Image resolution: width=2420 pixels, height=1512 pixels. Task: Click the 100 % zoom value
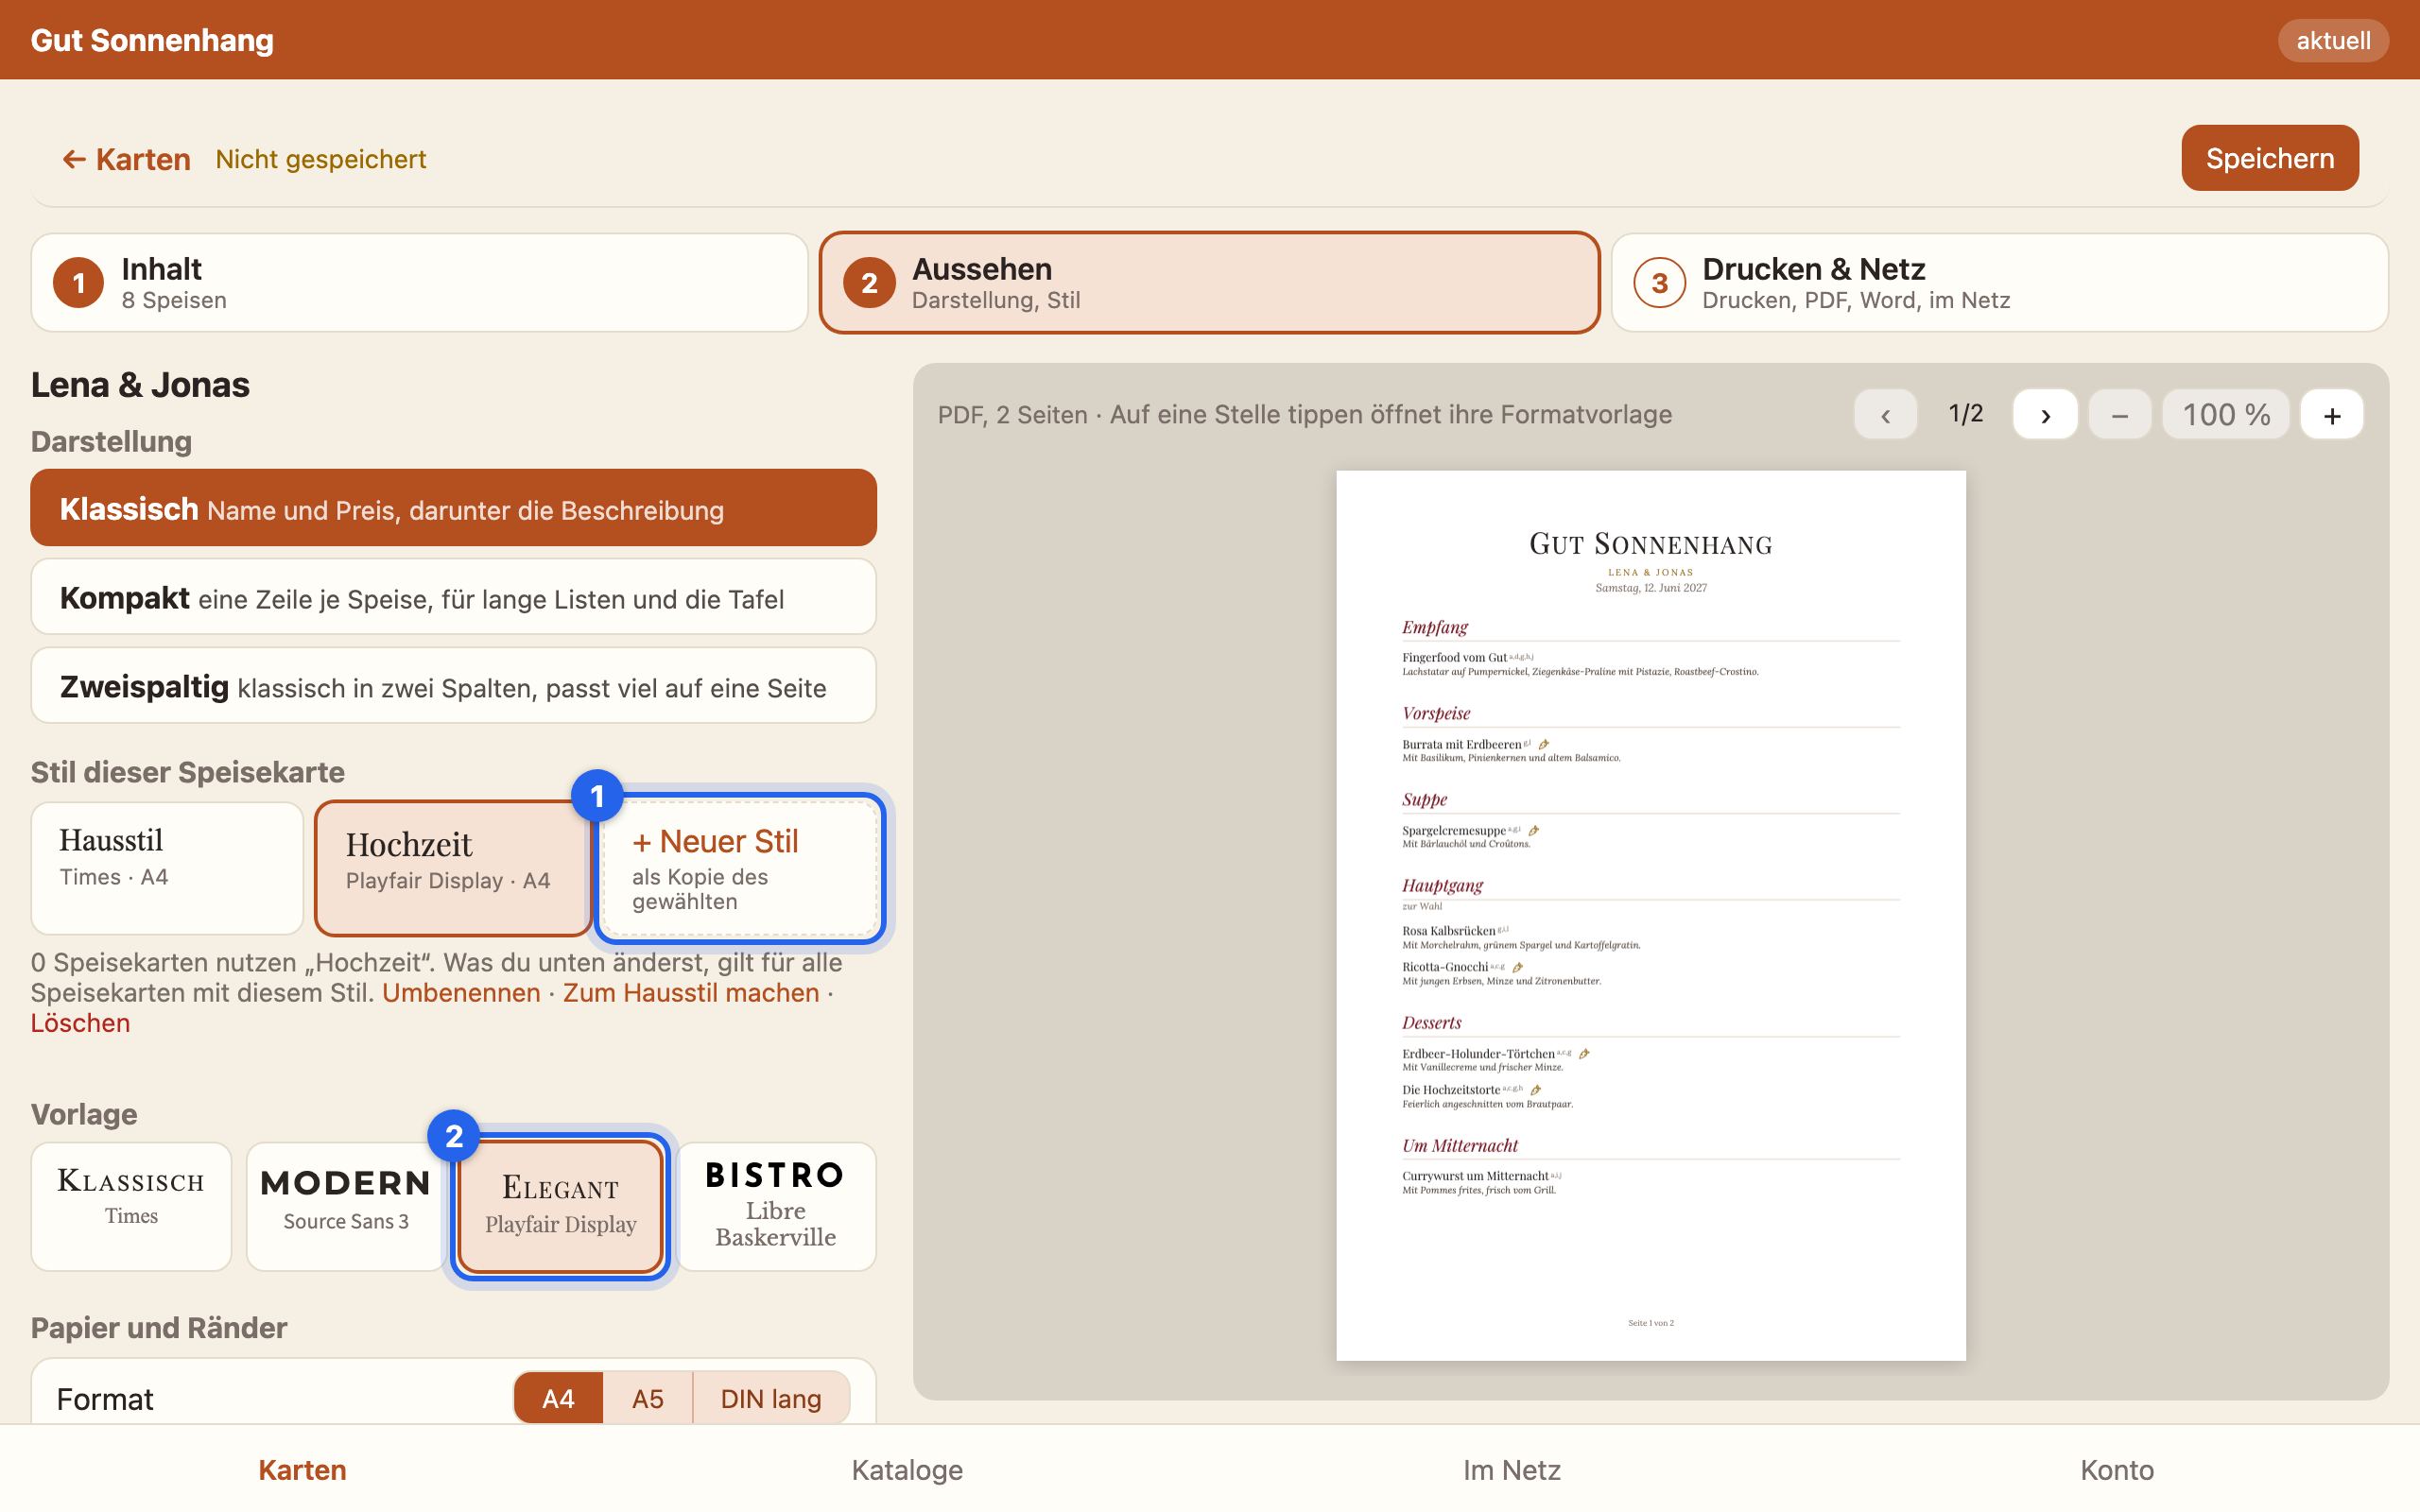pos(2226,414)
